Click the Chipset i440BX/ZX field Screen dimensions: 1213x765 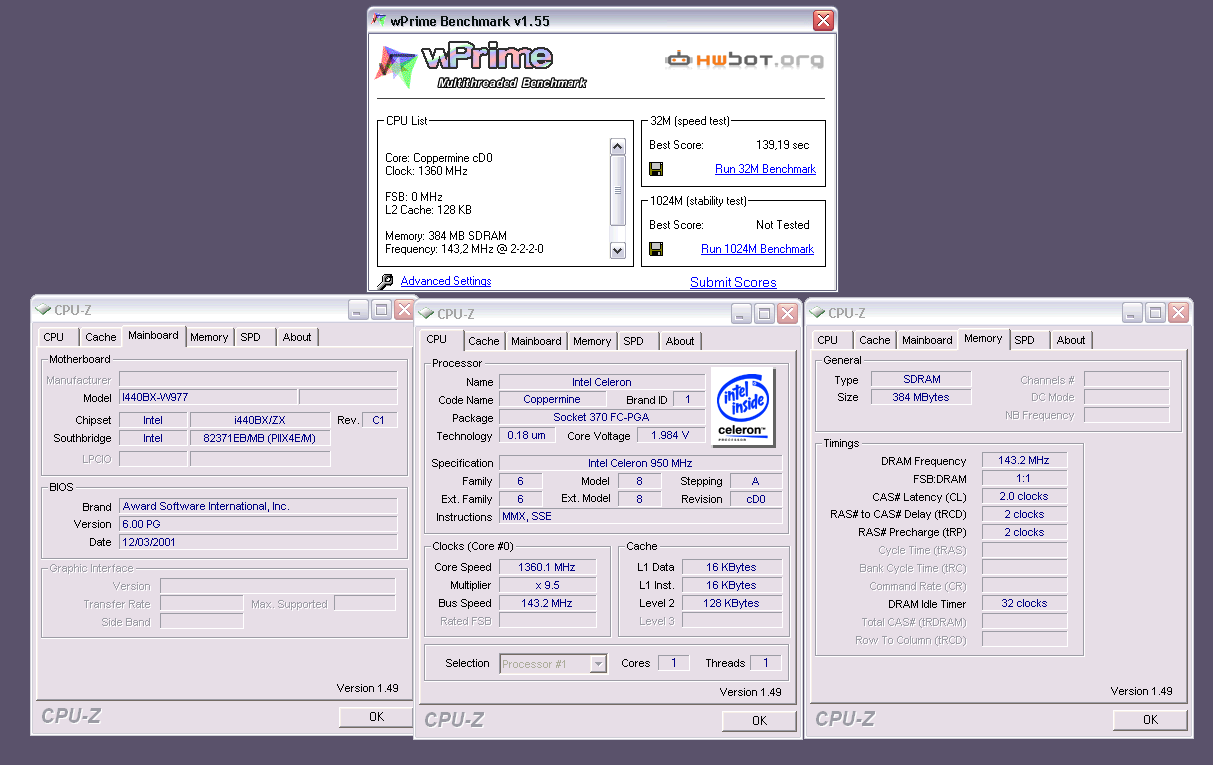tap(260, 420)
